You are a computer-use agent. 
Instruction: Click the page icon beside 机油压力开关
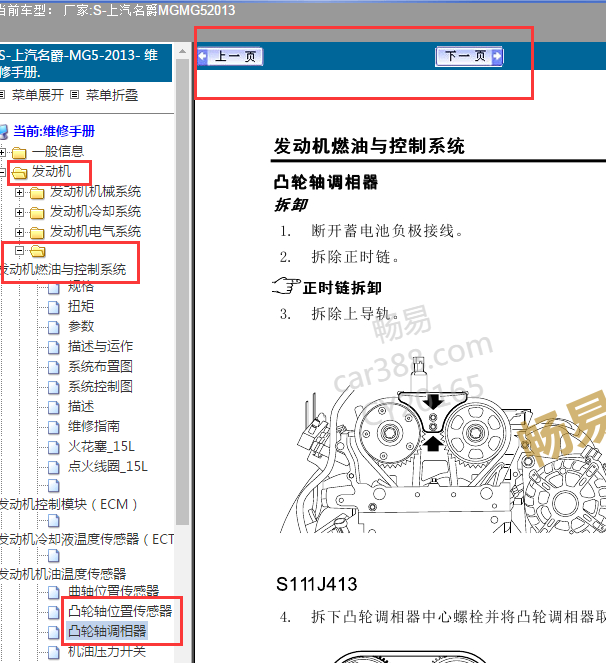[54, 652]
